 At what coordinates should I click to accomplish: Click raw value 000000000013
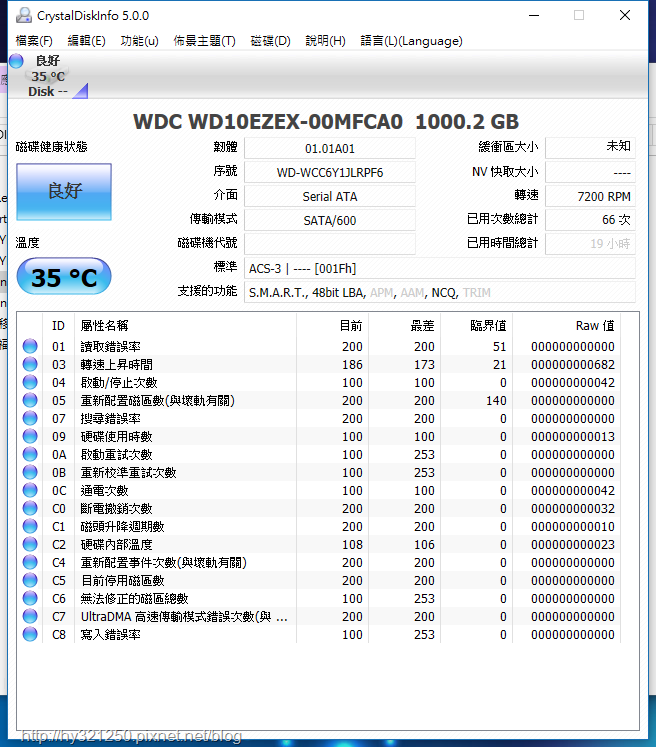[x=573, y=436]
